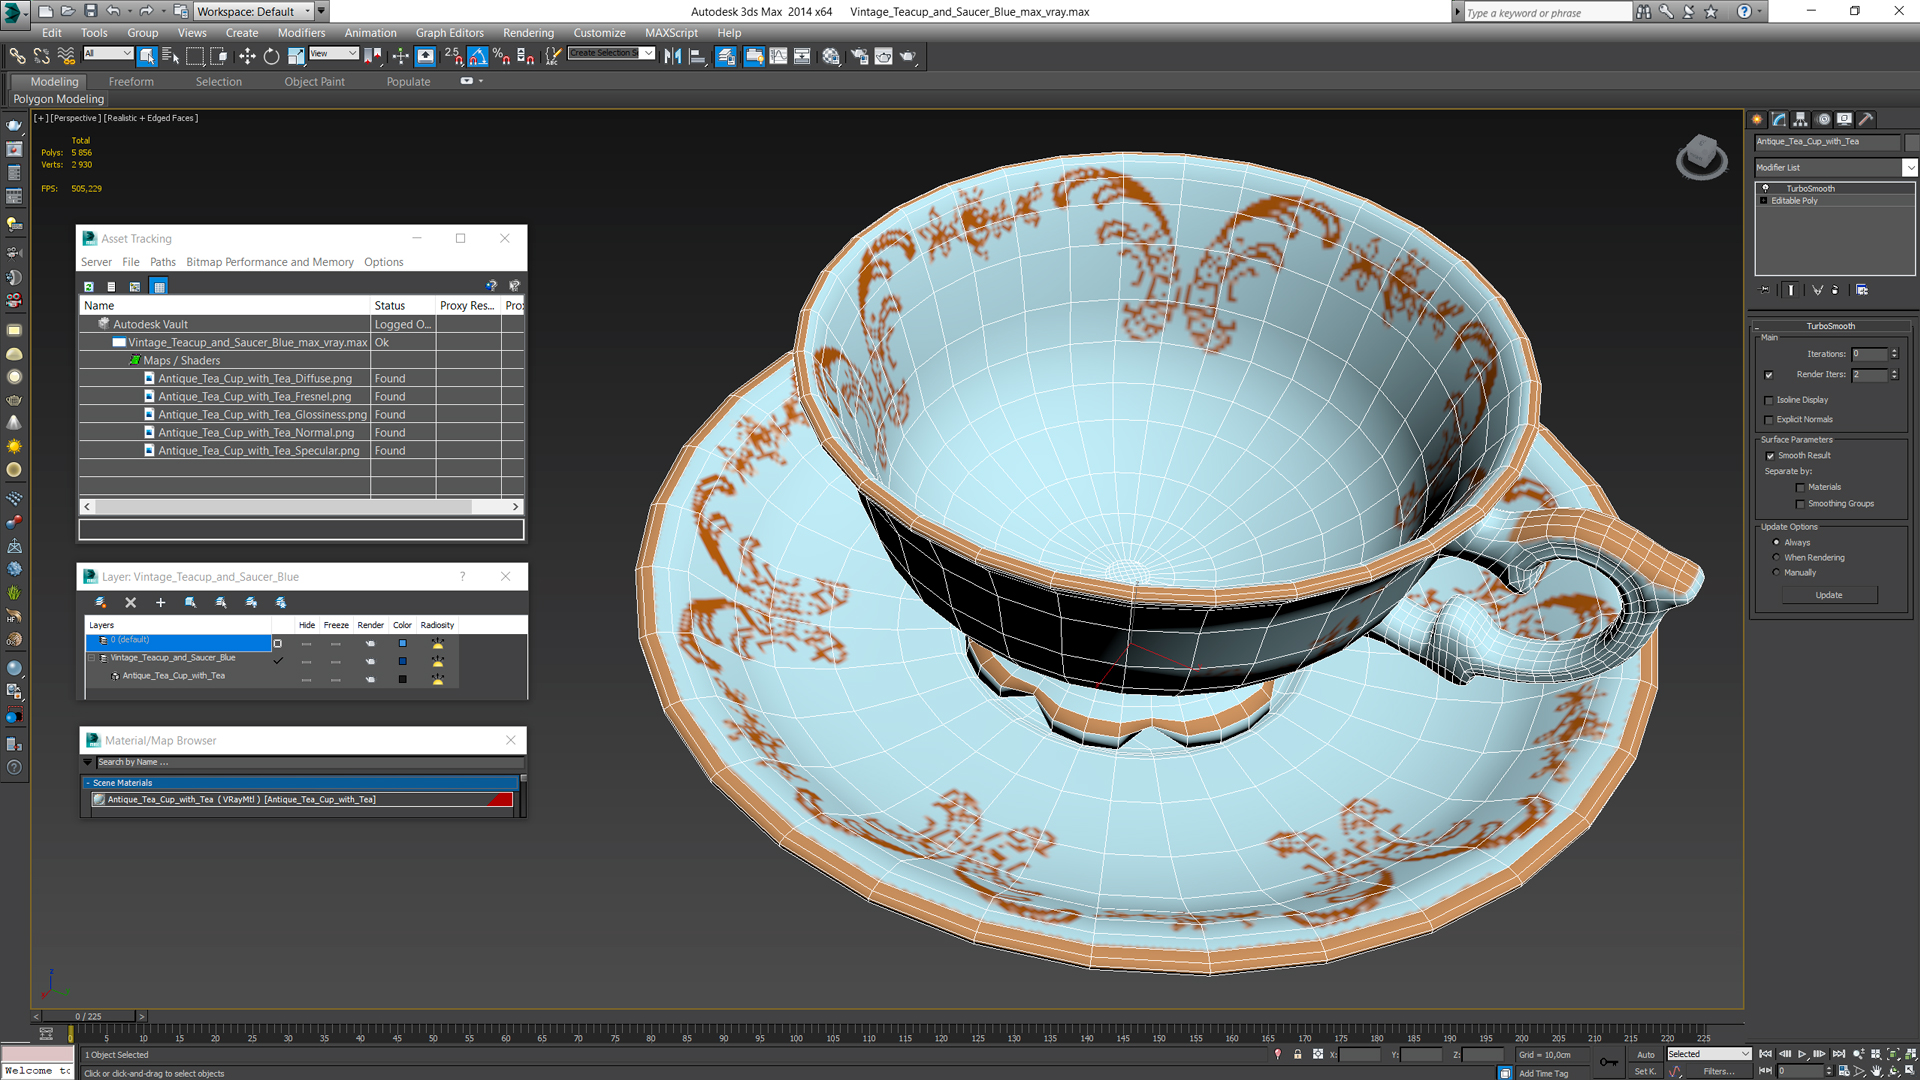This screenshot has width=1920, height=1080.
Task: Click color swatch of Antique_Tea_Cup_with_Tea layer row
Action: coord(402,679)
